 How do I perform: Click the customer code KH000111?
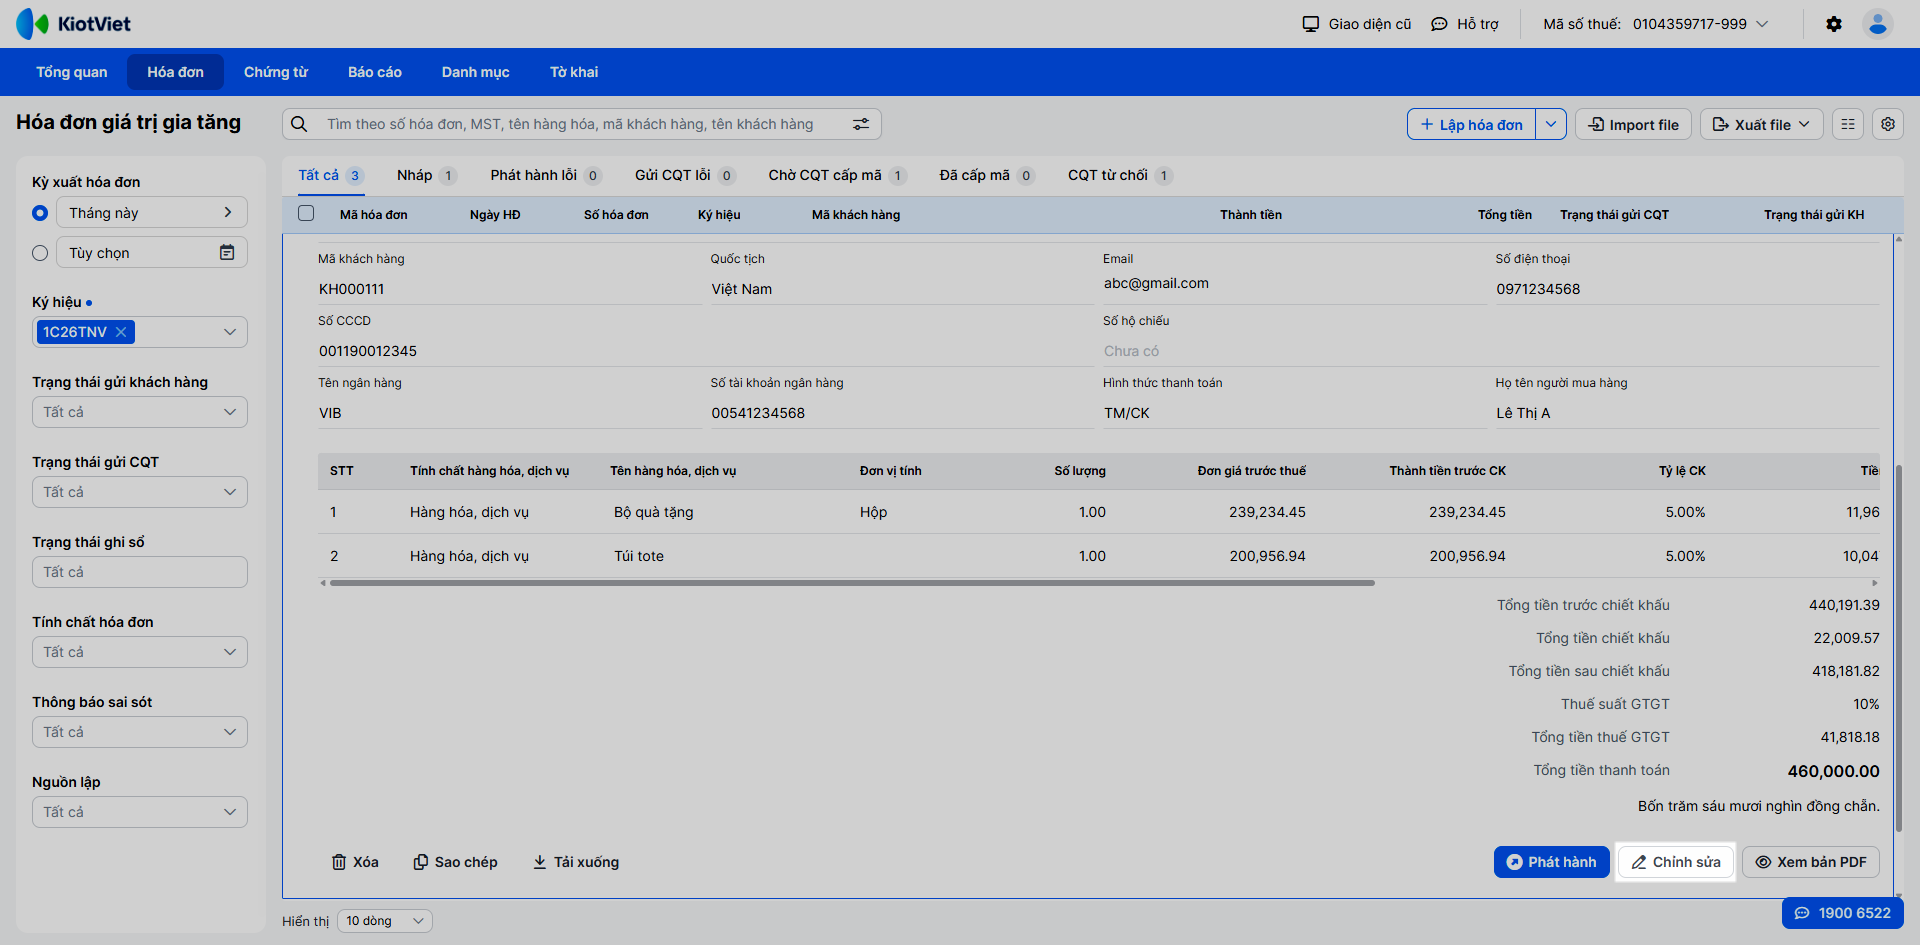tap(352, 289)
